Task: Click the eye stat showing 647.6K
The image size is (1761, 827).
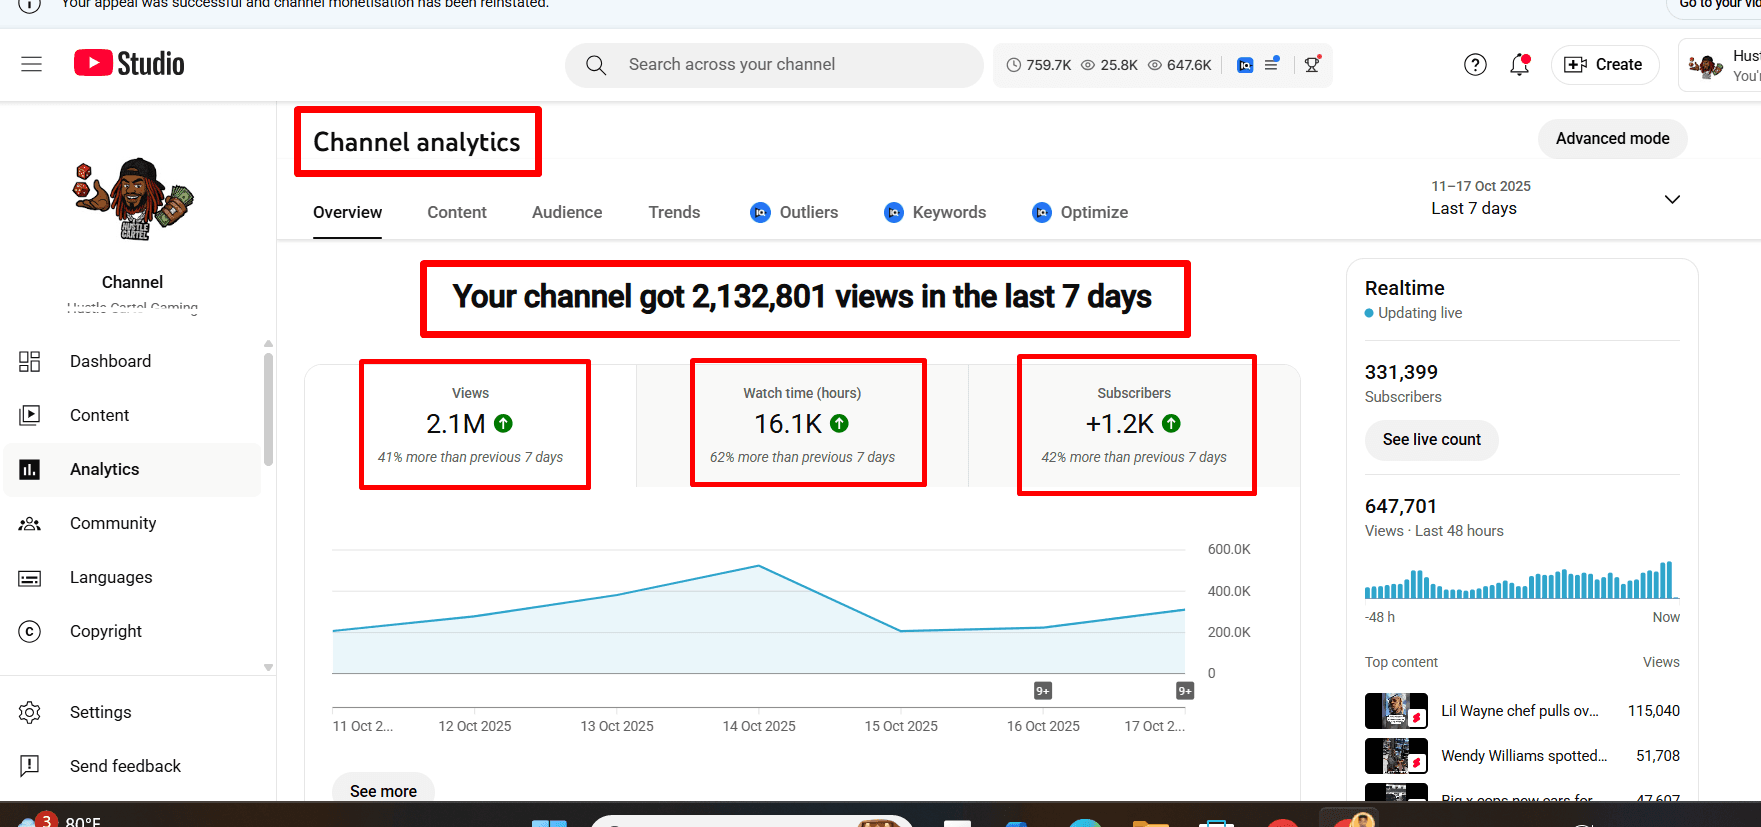Action: [x=1179, y=65]
